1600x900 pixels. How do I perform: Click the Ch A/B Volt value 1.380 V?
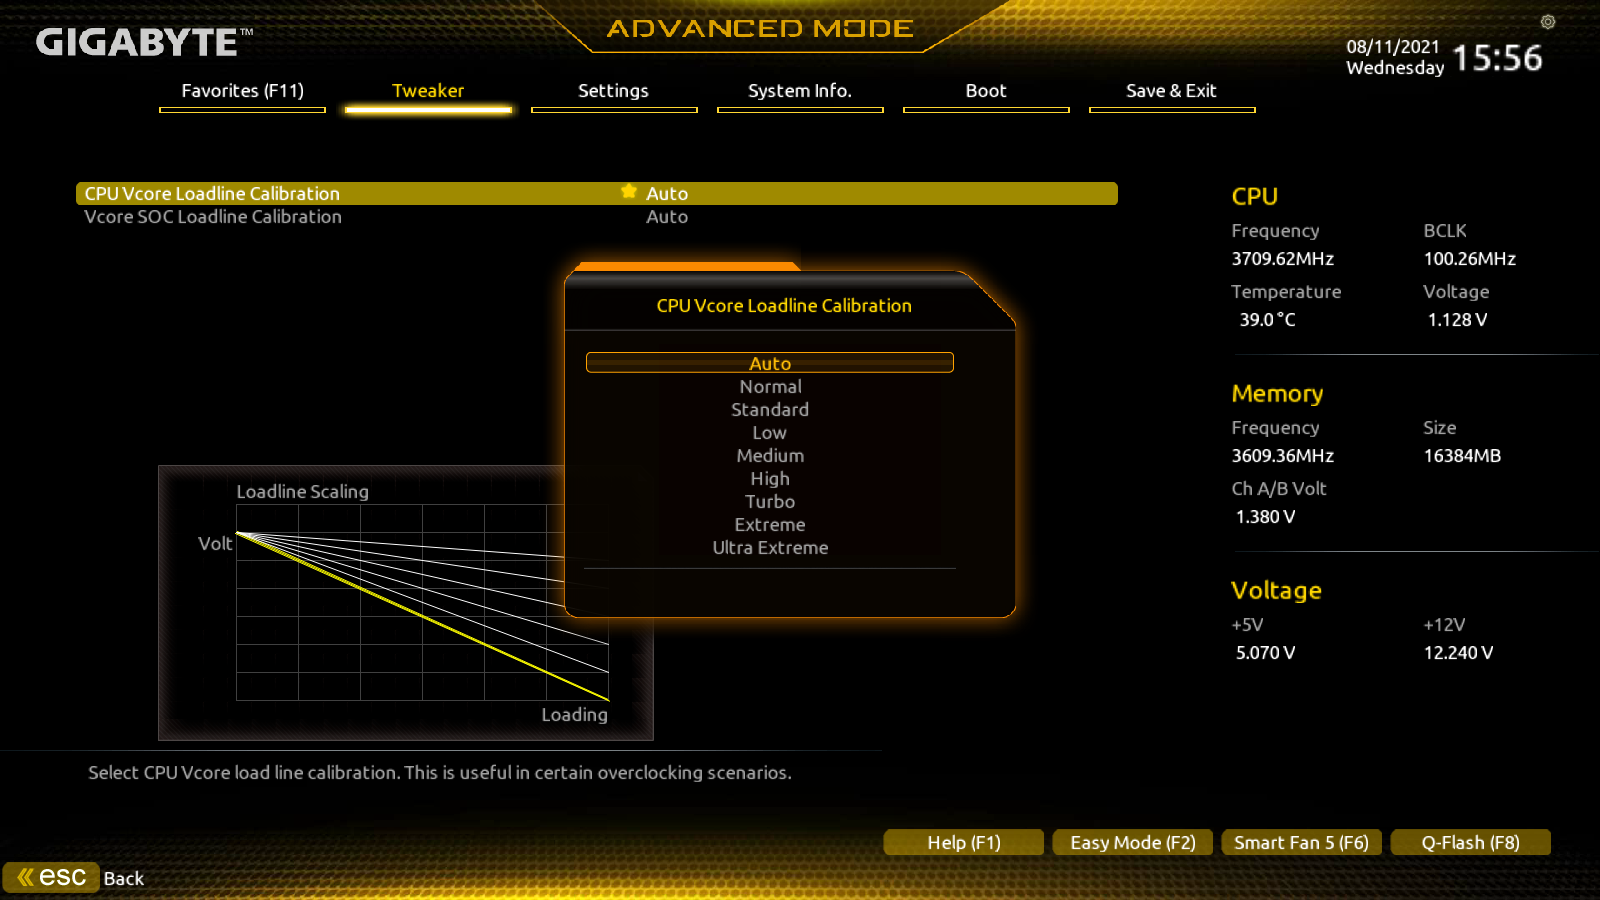coord(1265,517)
